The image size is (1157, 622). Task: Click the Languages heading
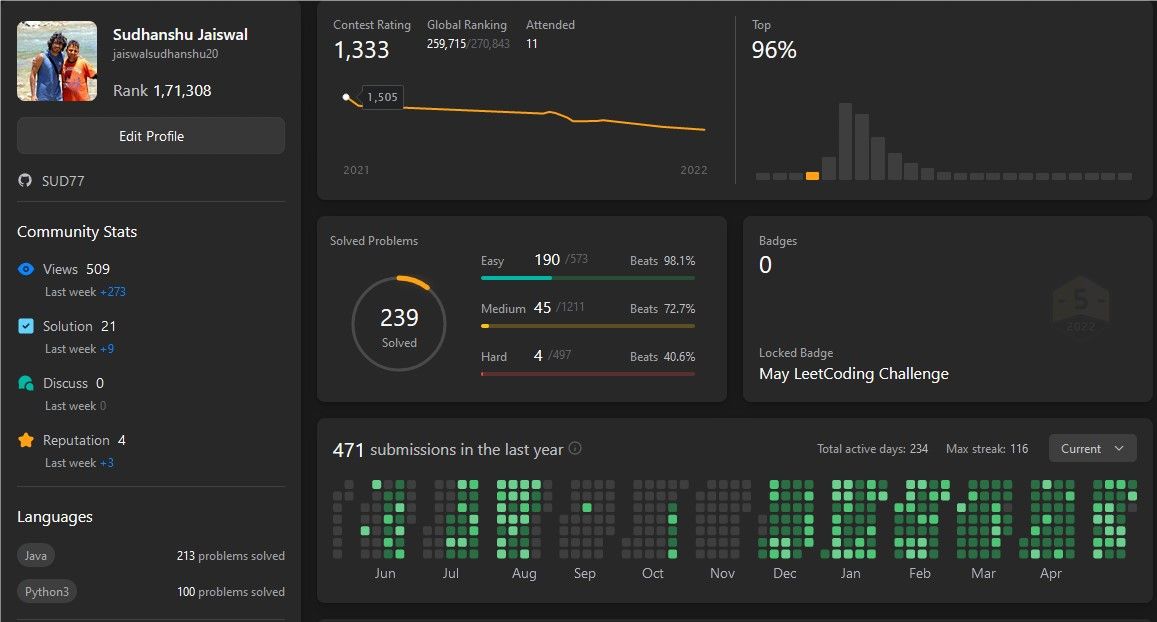(55, 516)
